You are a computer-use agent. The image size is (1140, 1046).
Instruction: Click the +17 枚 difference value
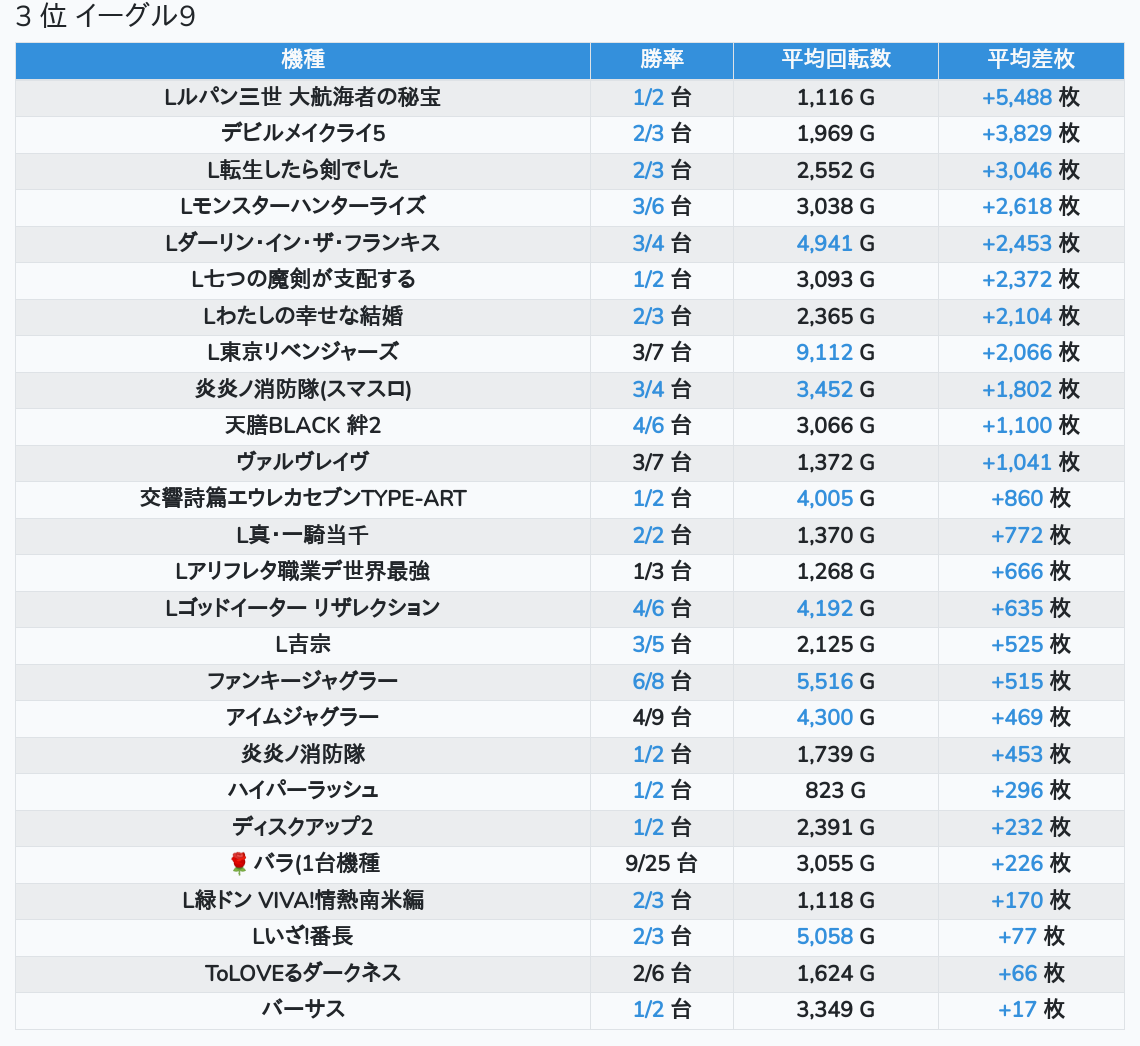tap(1031, 1009)
